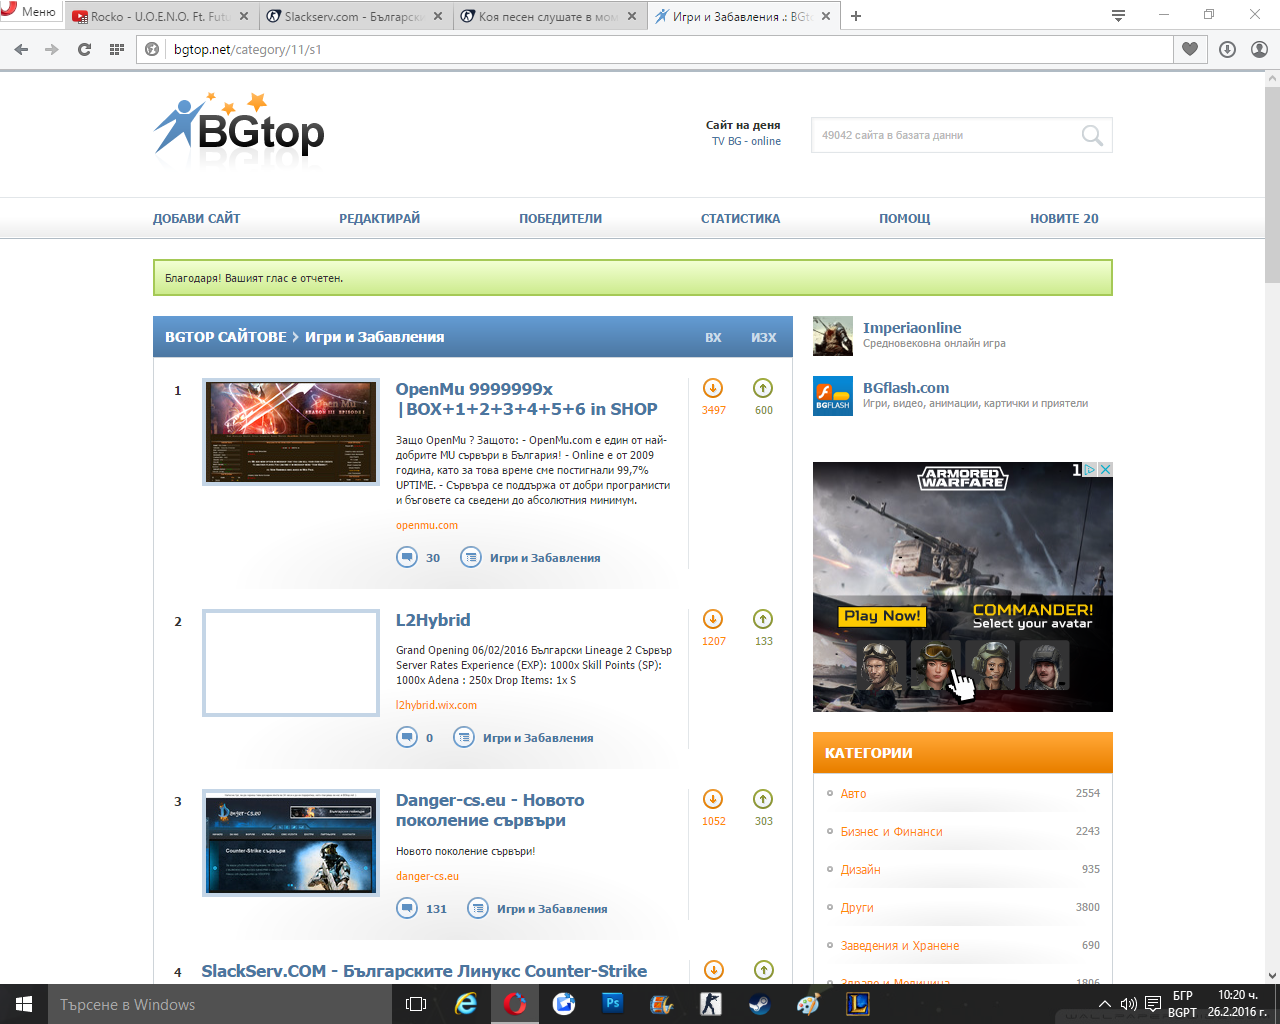This screenshot has height=1024, width=1280.
Task: Open the Imperiaonline sidebar link
Action: pyautogui.click(x=912, y=328)
